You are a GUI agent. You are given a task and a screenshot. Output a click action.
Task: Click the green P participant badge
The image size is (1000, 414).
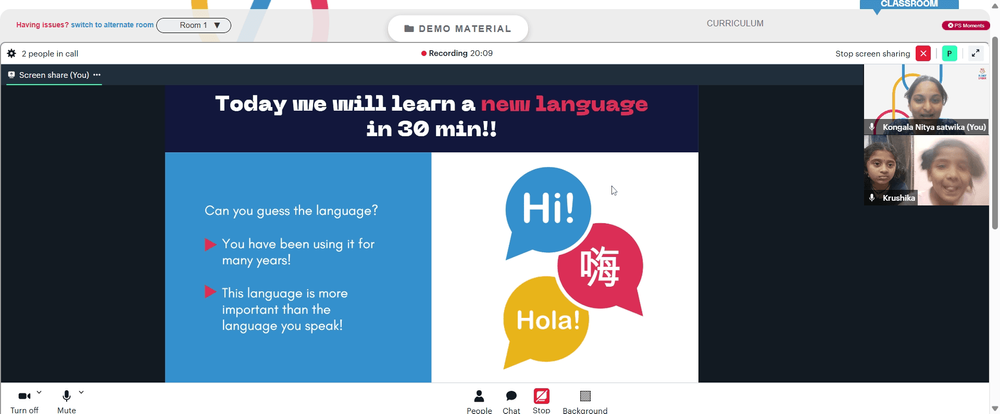(x=950, y=54)
